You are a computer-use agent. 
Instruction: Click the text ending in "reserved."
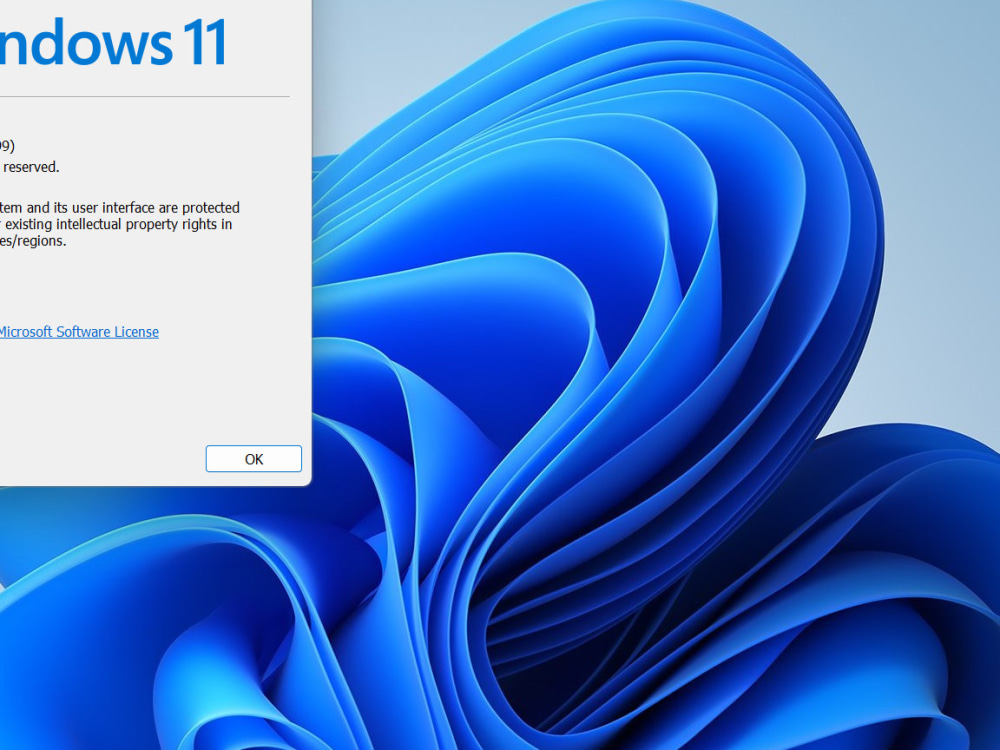click(30, 166)
